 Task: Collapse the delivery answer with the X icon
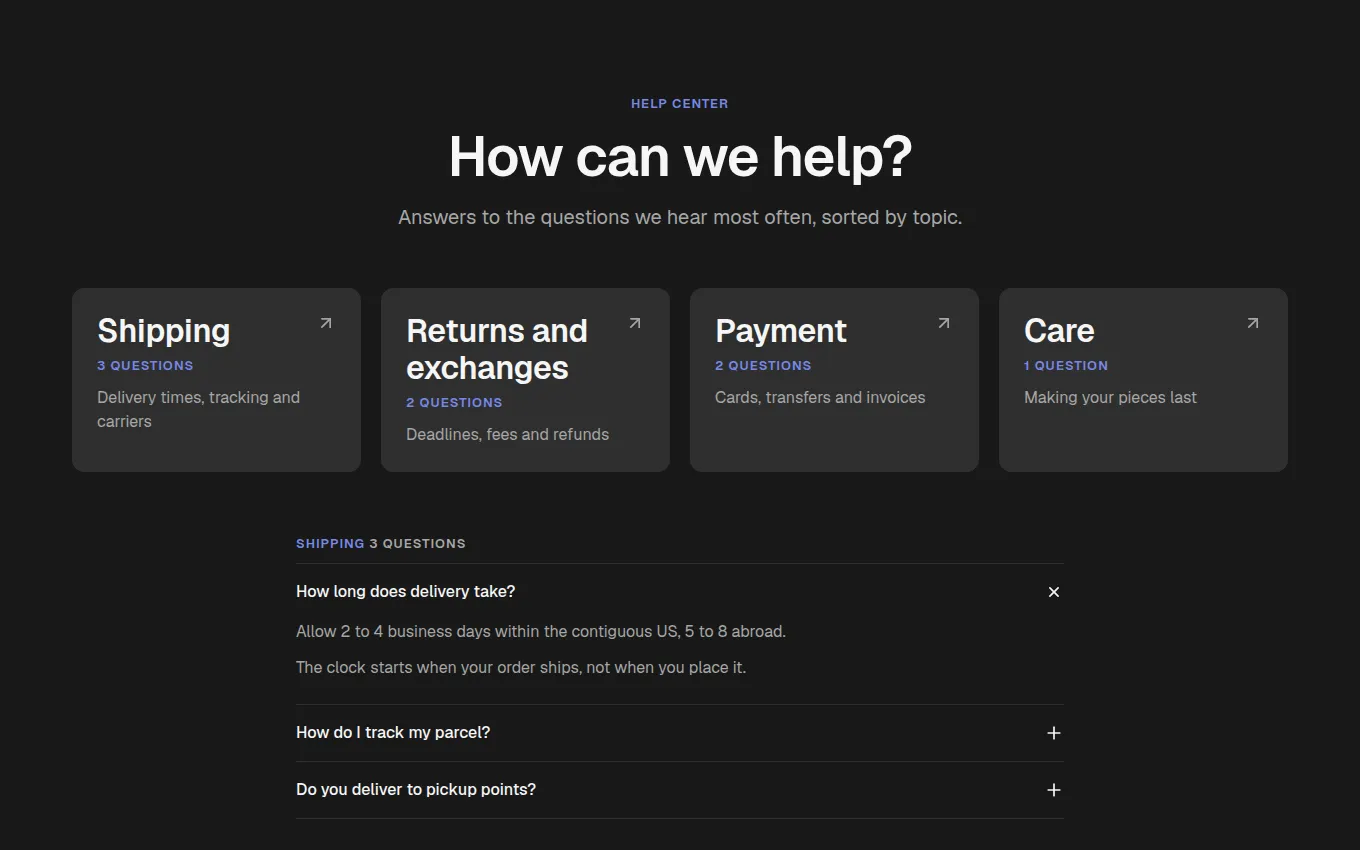coord(1053,592)
